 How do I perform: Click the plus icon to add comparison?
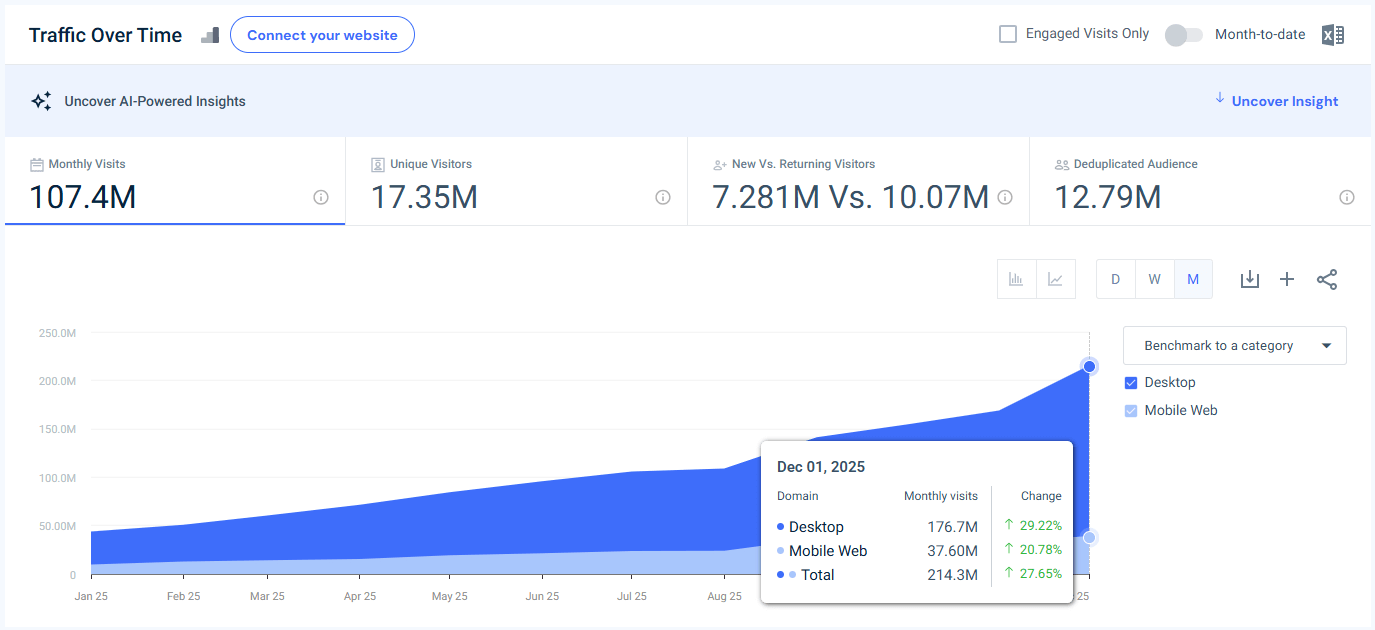[1287, 279]
